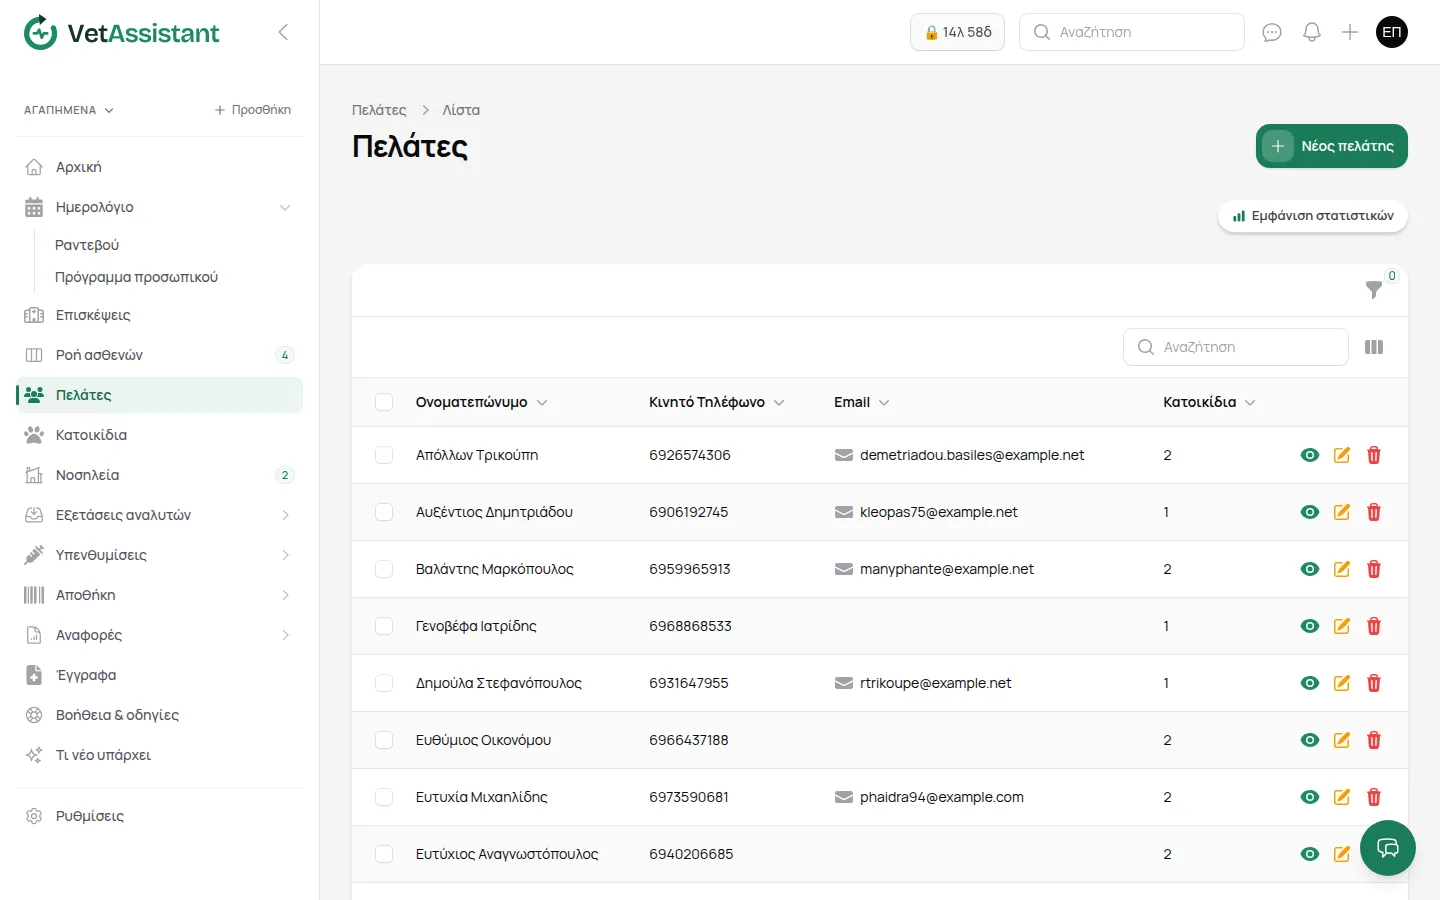Select the Αυξέντιος Δημητριάδου row checkbox
1440x900 pixels.
click(x=384, y=512)
